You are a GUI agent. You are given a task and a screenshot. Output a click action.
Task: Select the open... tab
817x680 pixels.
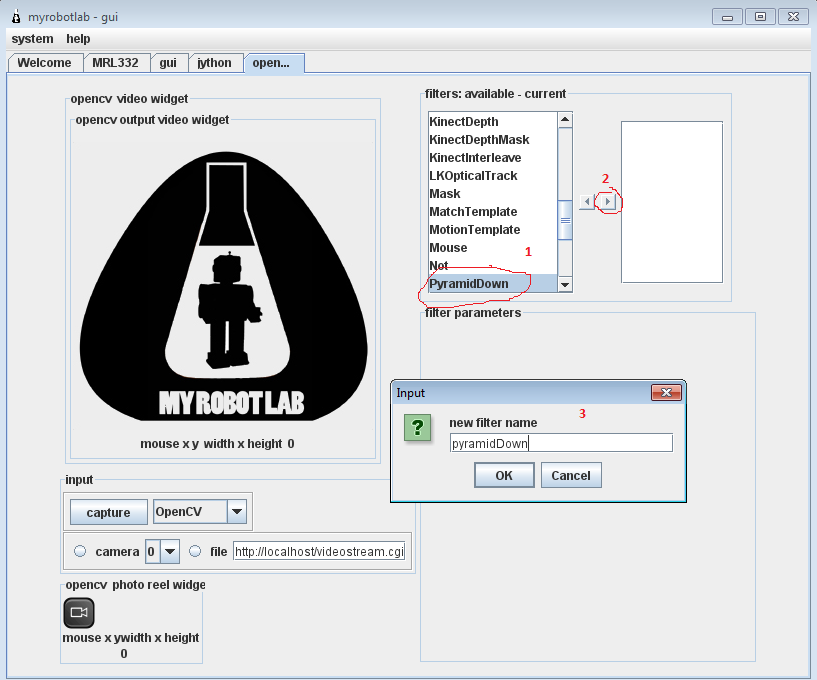[x=274, y=63]
